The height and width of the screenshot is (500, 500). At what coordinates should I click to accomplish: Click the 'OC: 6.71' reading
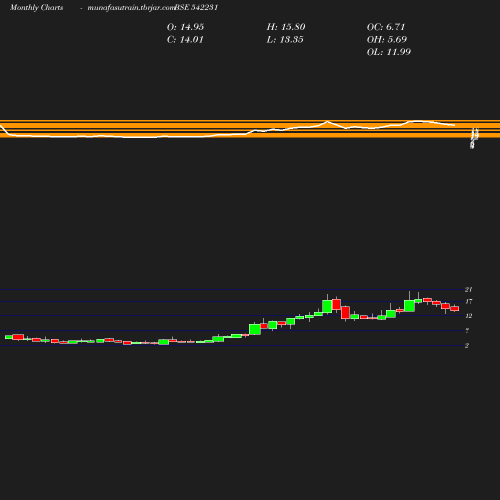pyautogui.click(x=386, y=27)
